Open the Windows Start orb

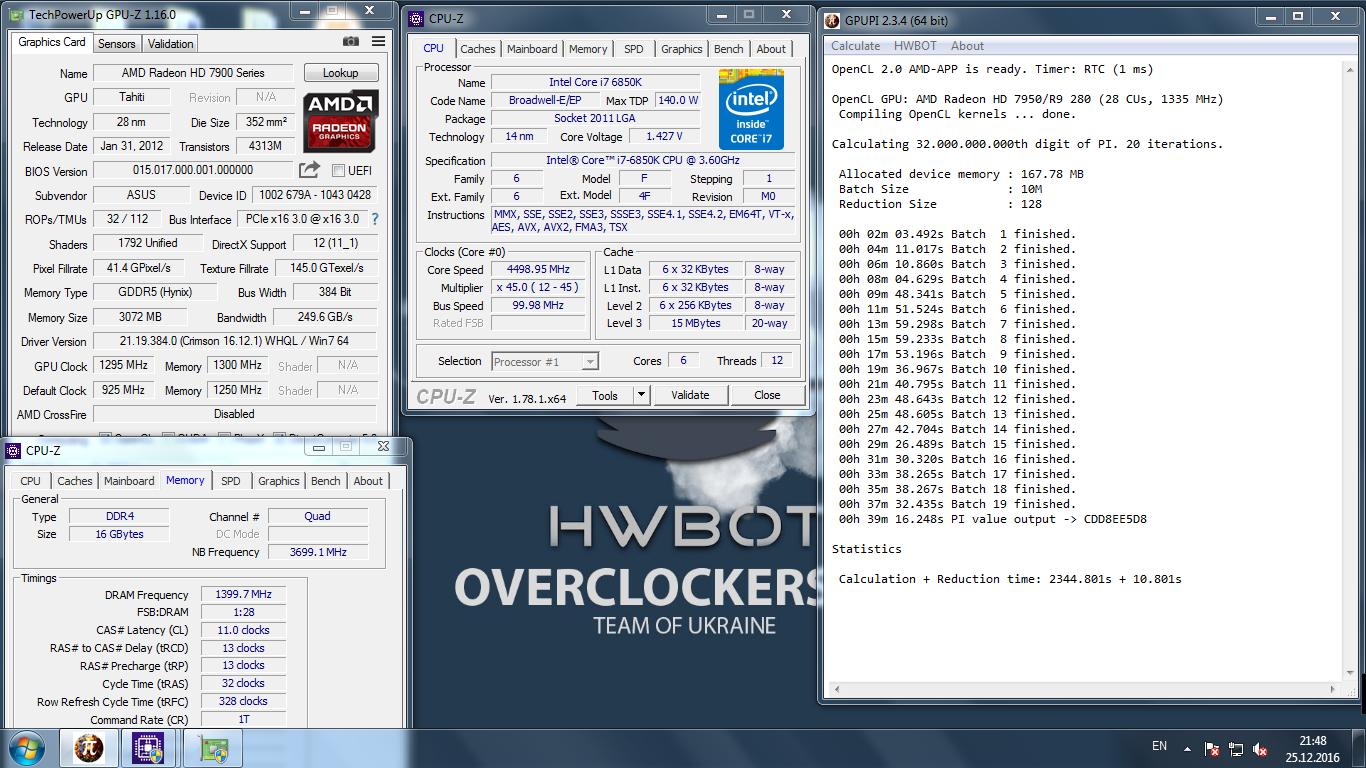click(x=25, y=748)
